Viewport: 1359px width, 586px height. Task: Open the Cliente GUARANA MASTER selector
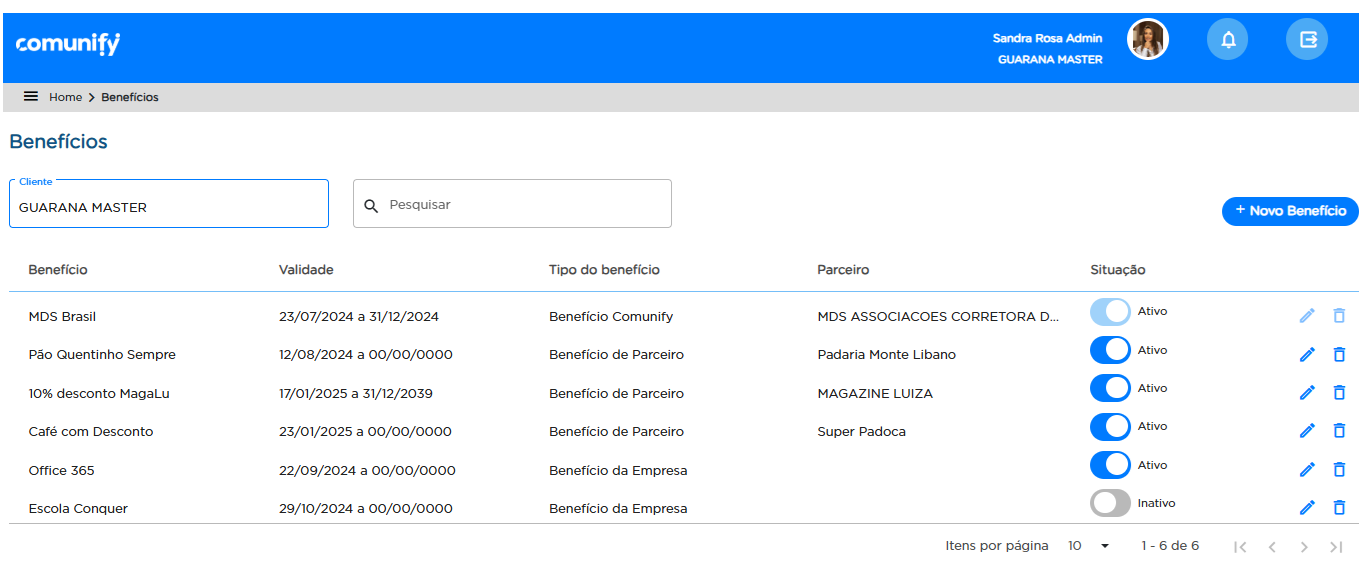[168, 205]
